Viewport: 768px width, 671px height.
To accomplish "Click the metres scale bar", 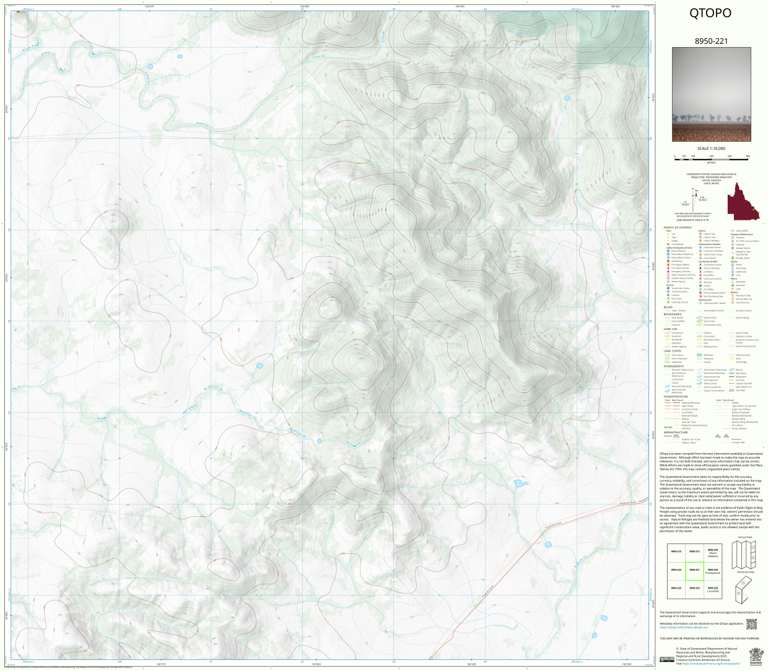I will point(711,157).
